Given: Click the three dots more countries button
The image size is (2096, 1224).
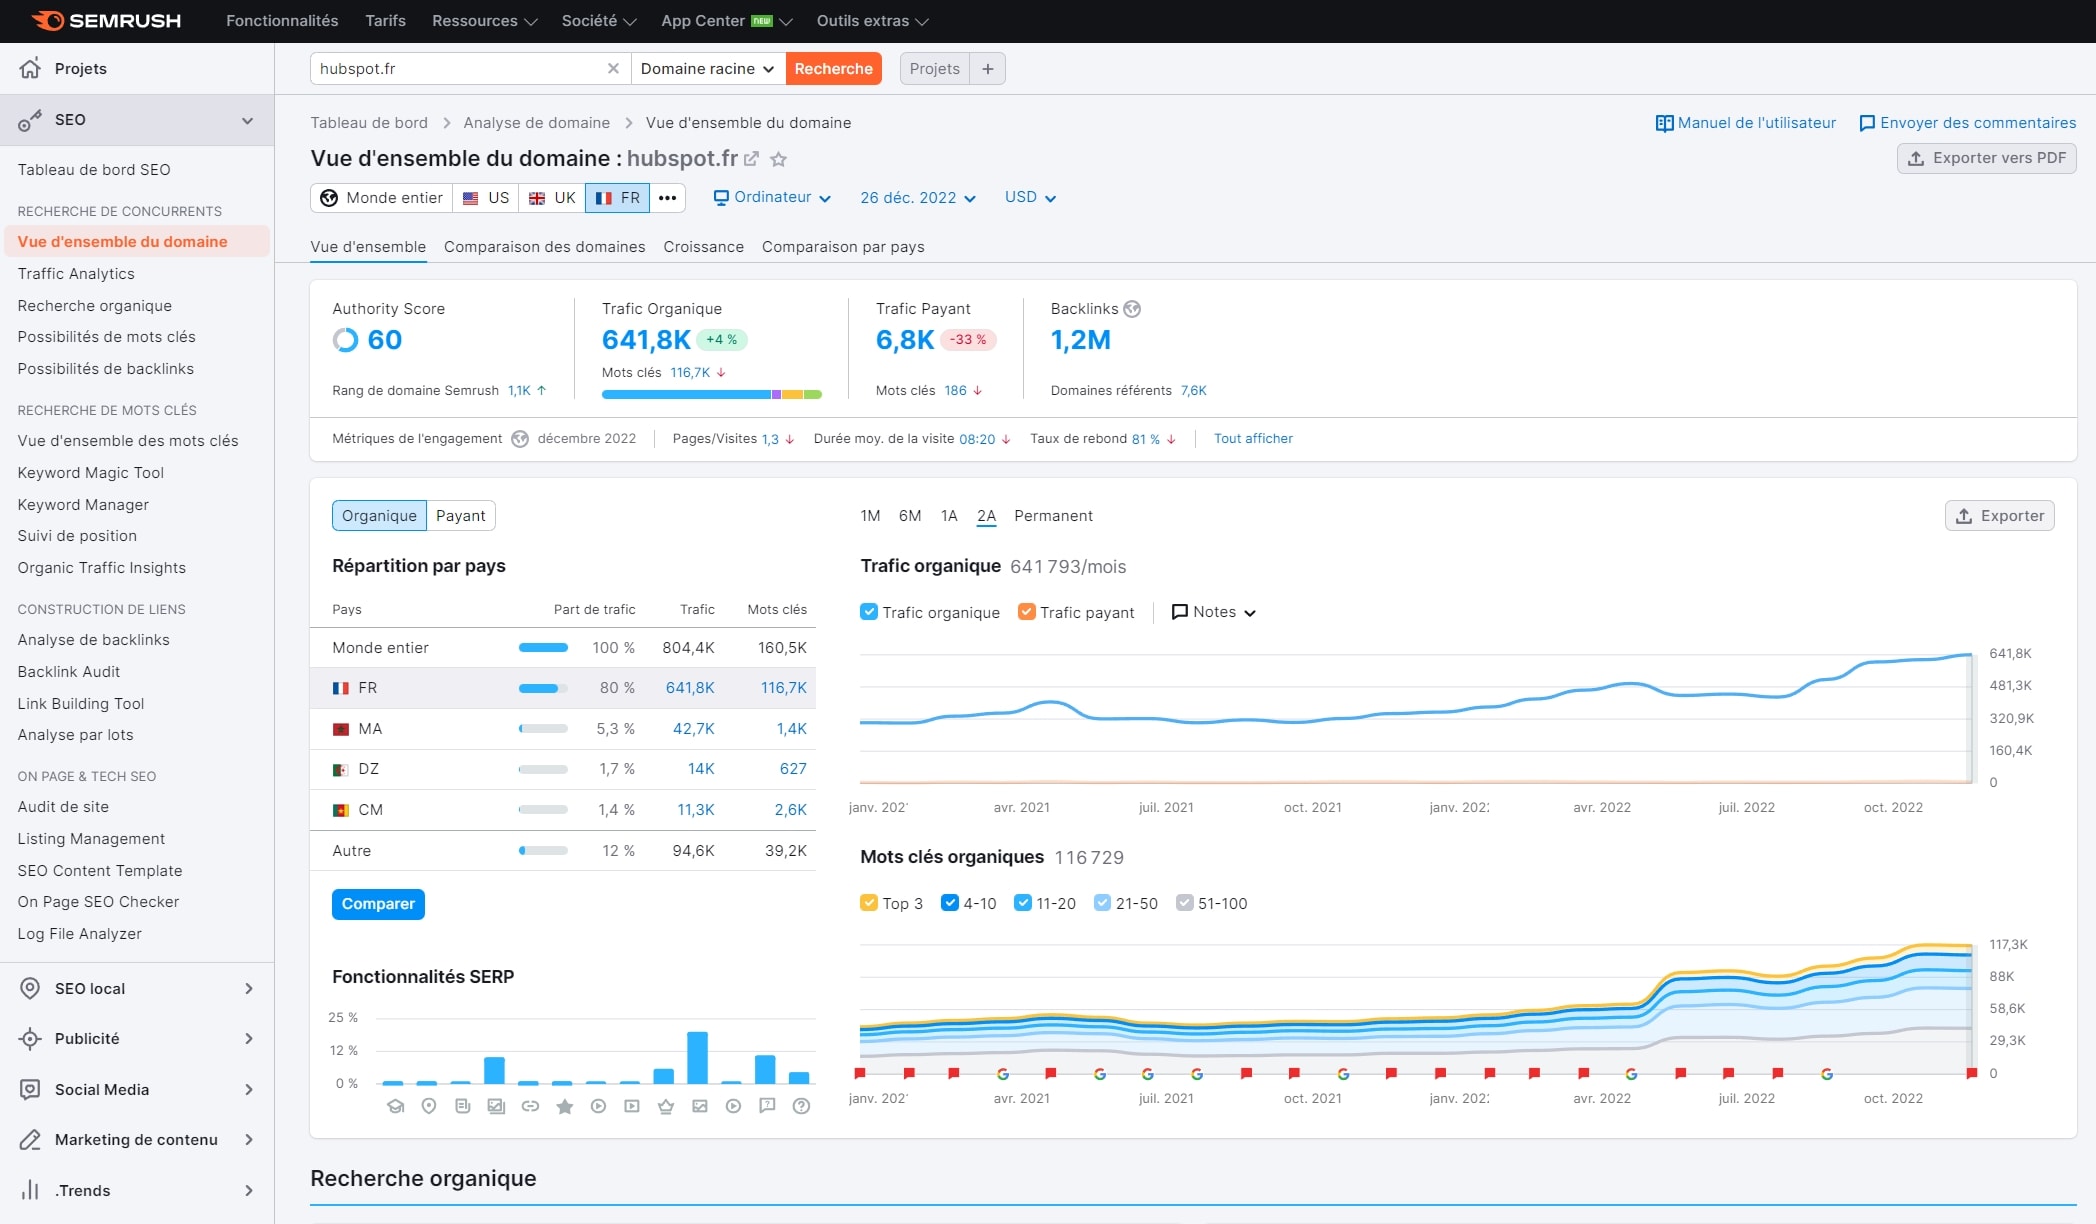Looking at the screenshot, I should tap(667, 198).
